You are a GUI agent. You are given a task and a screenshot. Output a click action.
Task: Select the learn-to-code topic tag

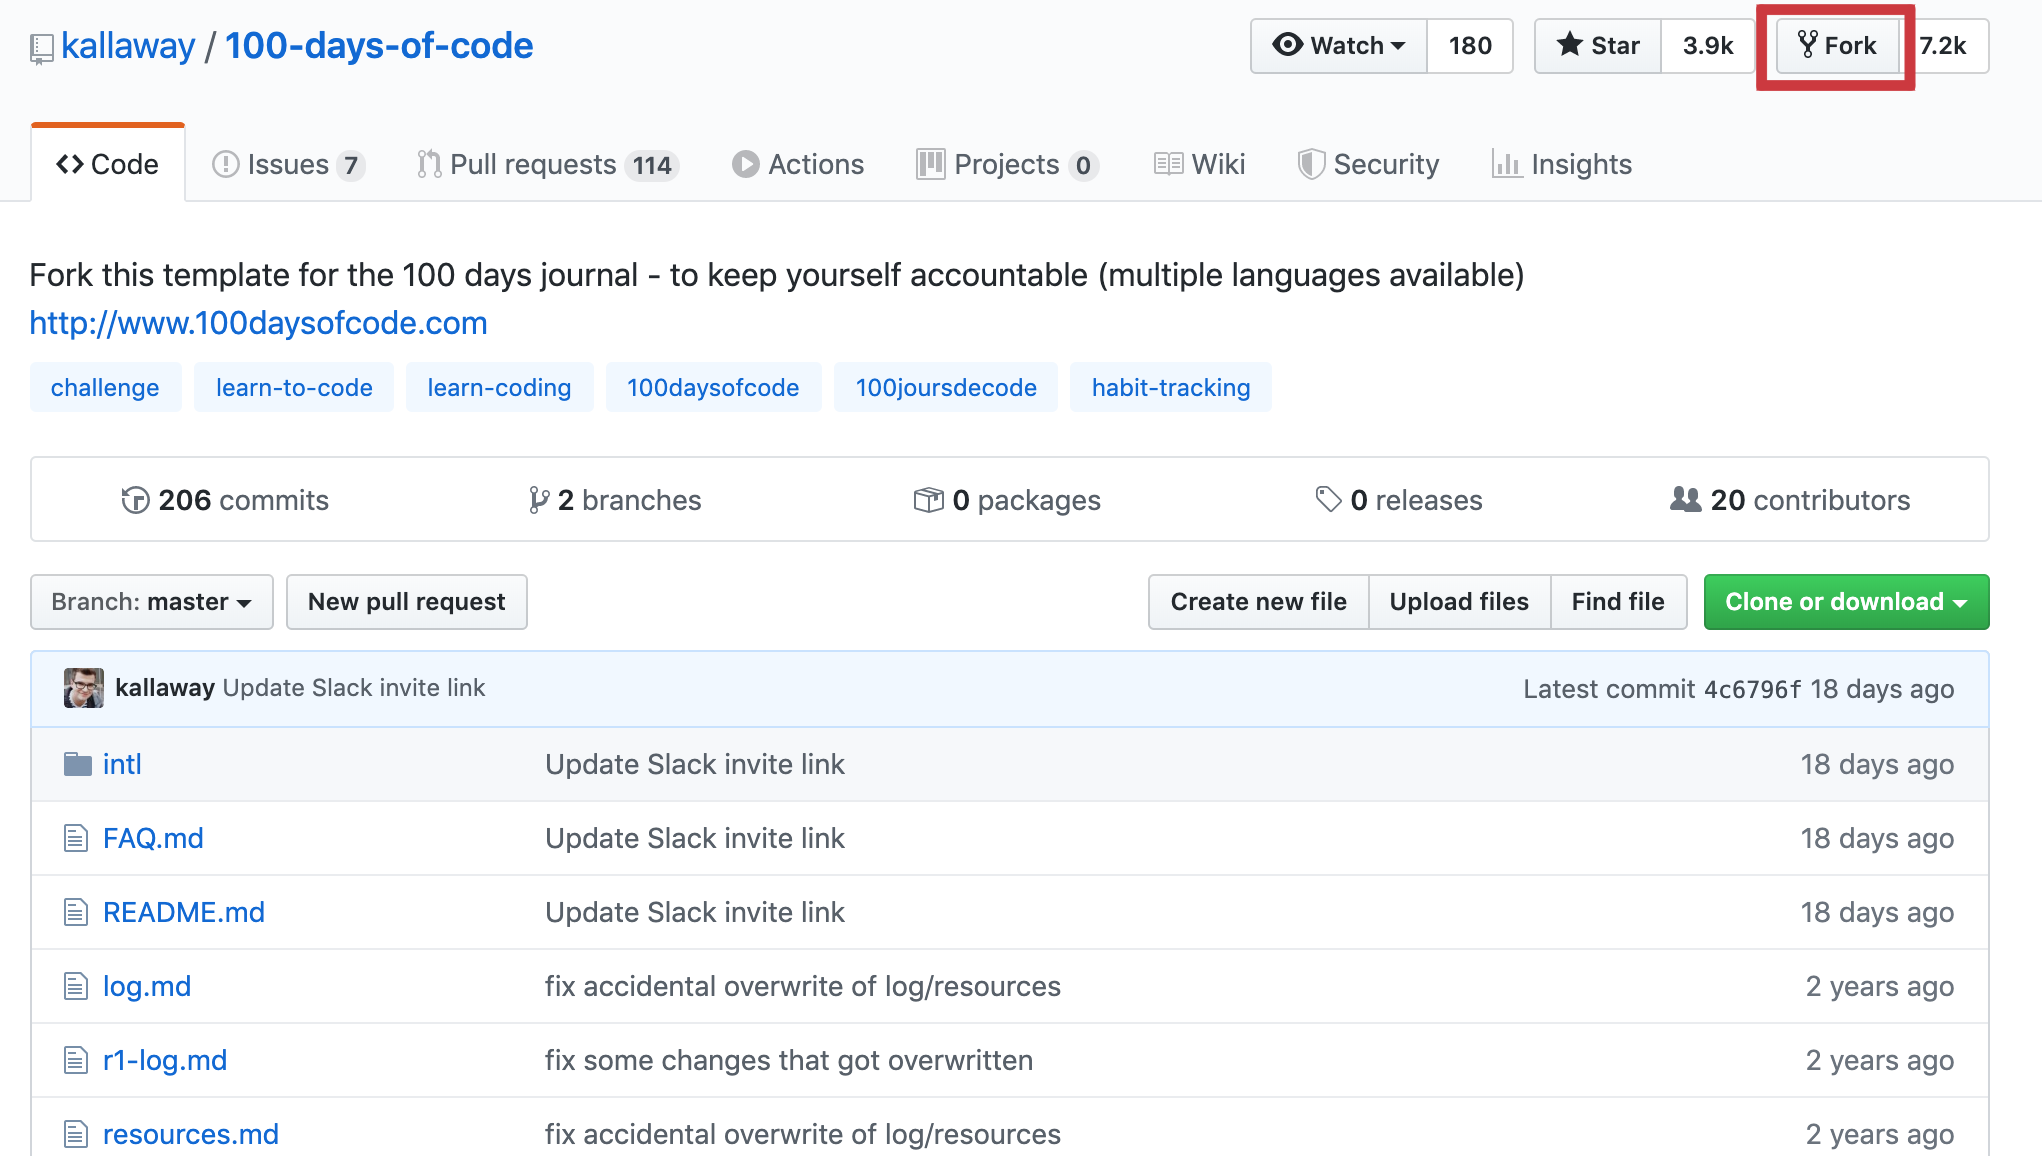pyautogui.click(x=294, y=387)
